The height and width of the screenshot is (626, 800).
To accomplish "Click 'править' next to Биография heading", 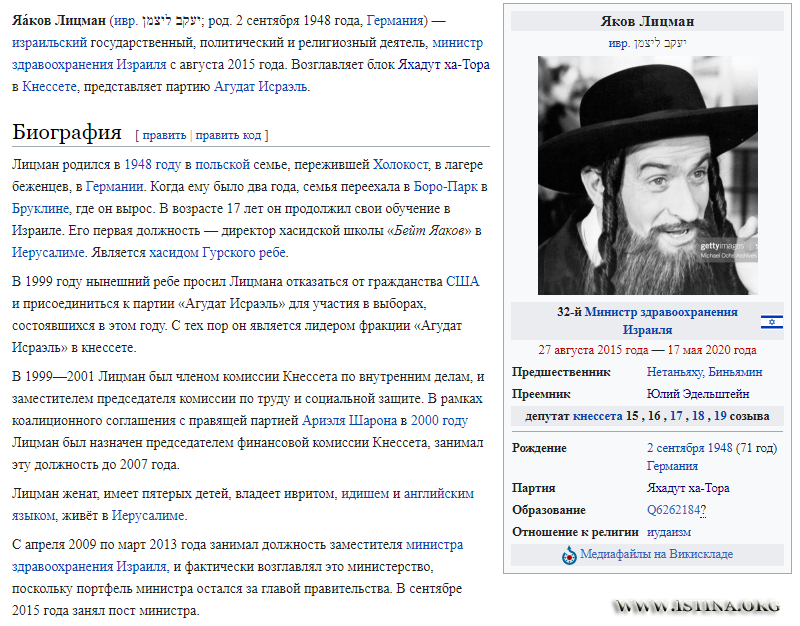I will [164, 135].
